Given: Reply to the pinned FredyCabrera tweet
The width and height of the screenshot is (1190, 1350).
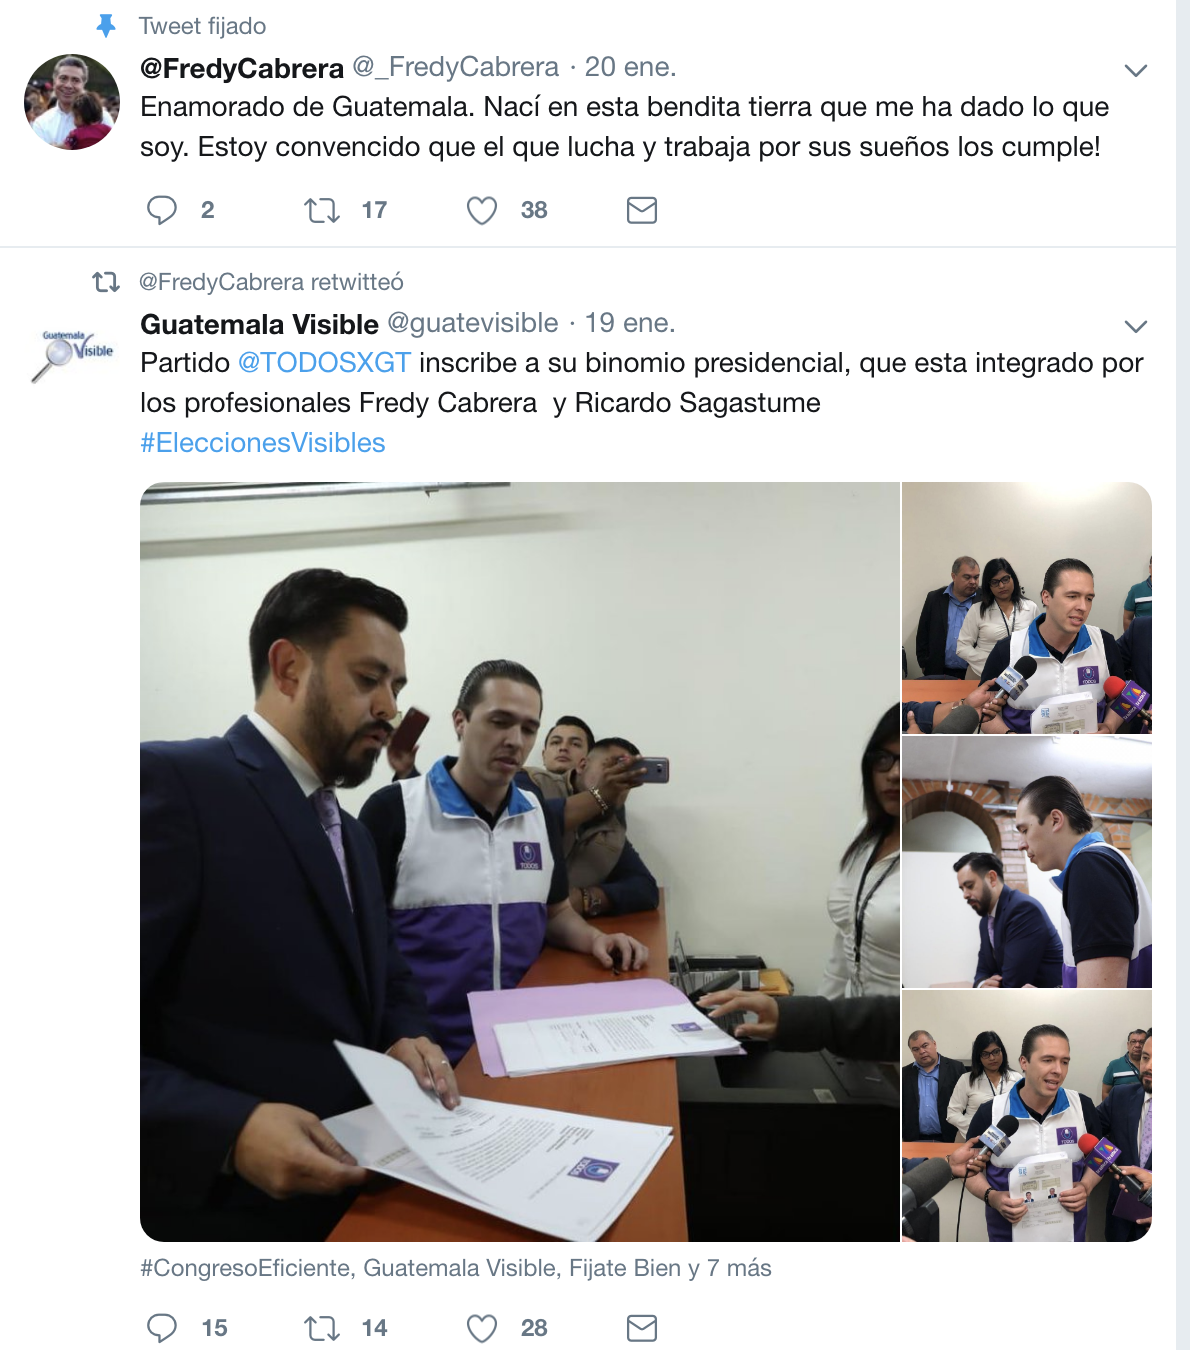Looking at the screenshot, I should coord(162,210).
